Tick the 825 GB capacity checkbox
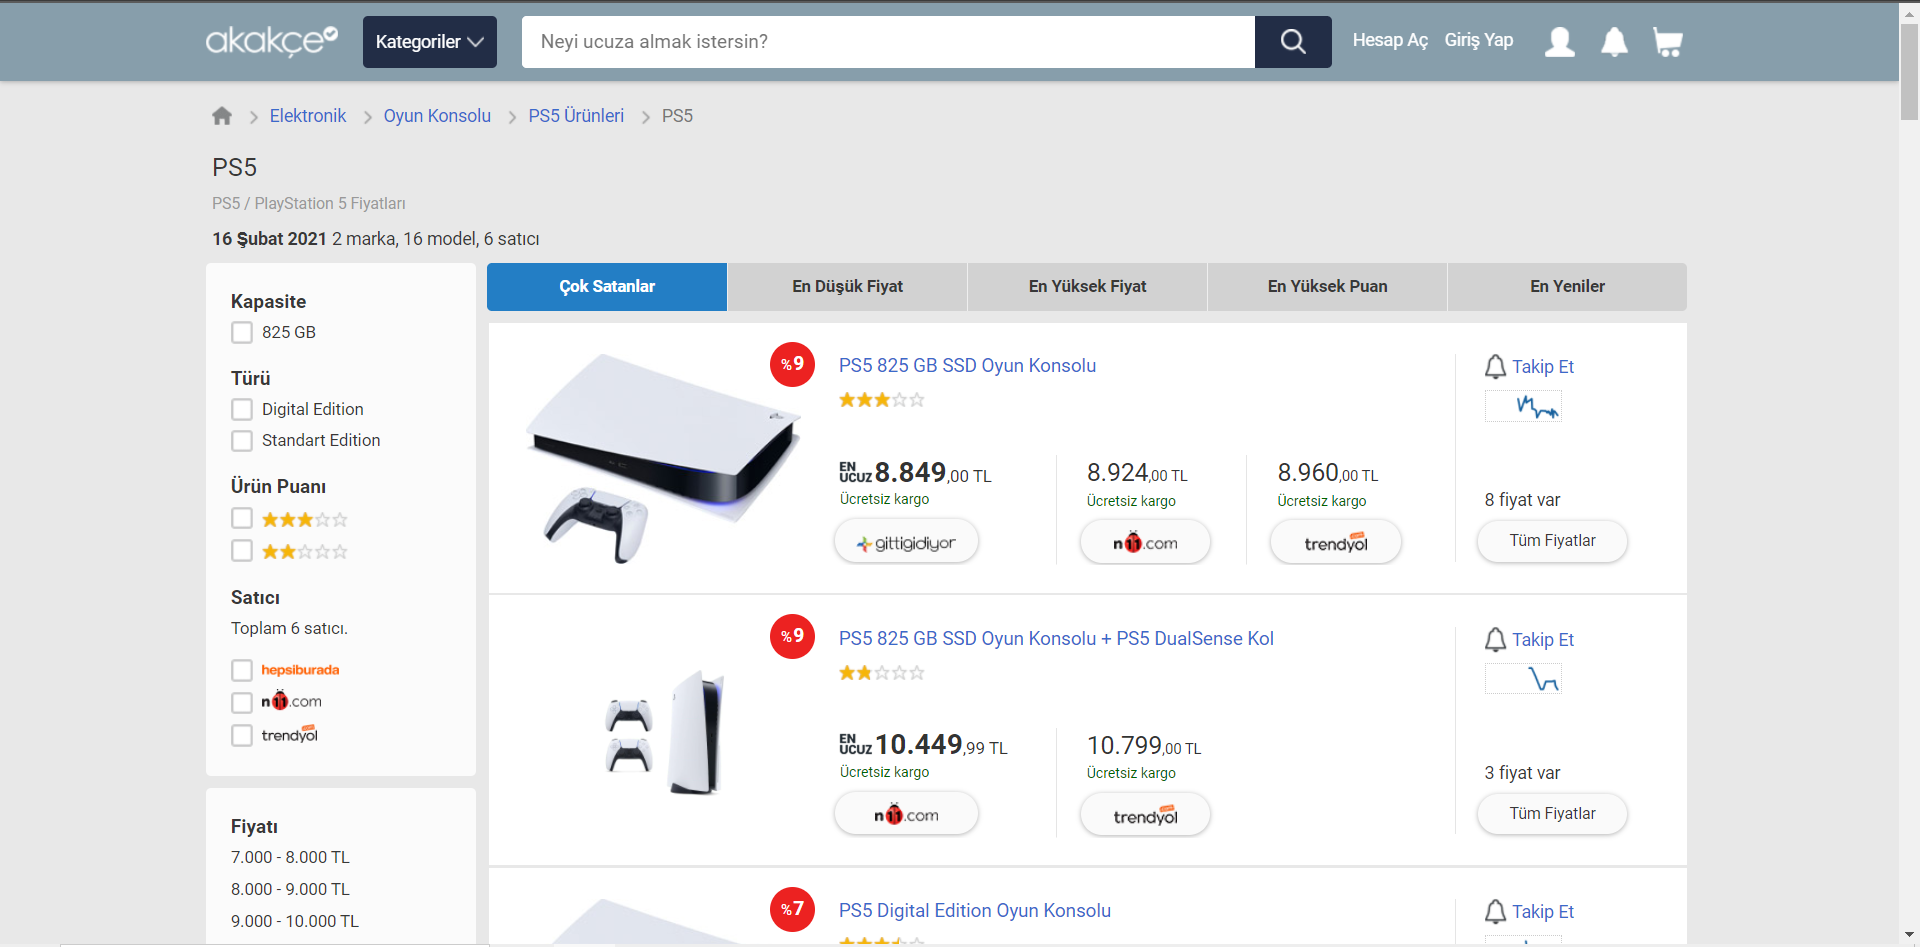 [x=242, y=333]
